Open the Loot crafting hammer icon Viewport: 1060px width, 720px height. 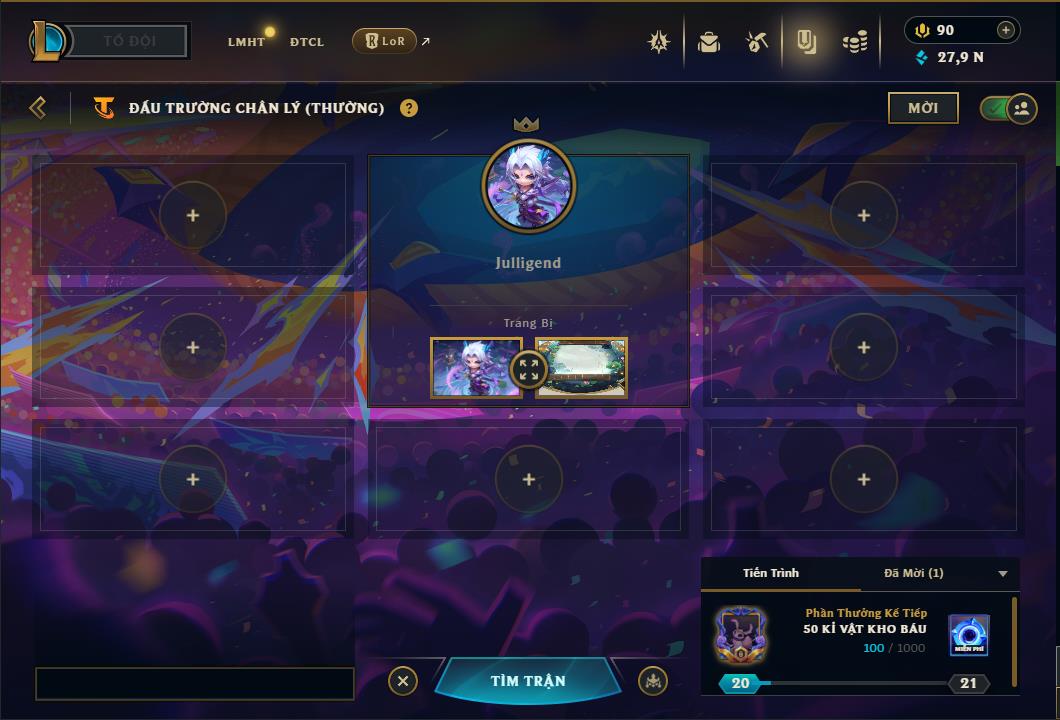(x=757, y=42)
